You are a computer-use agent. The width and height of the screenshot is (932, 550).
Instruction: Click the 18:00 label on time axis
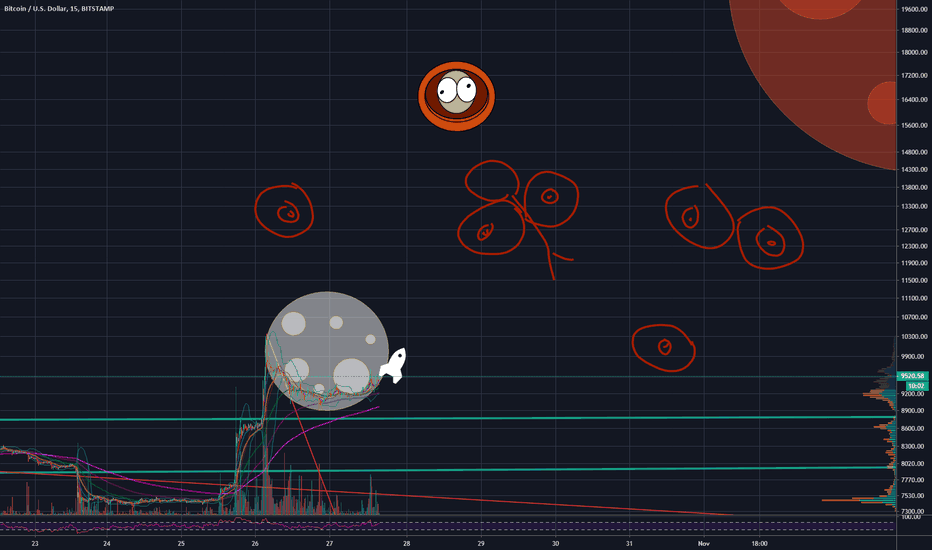[x=759, y=543]
